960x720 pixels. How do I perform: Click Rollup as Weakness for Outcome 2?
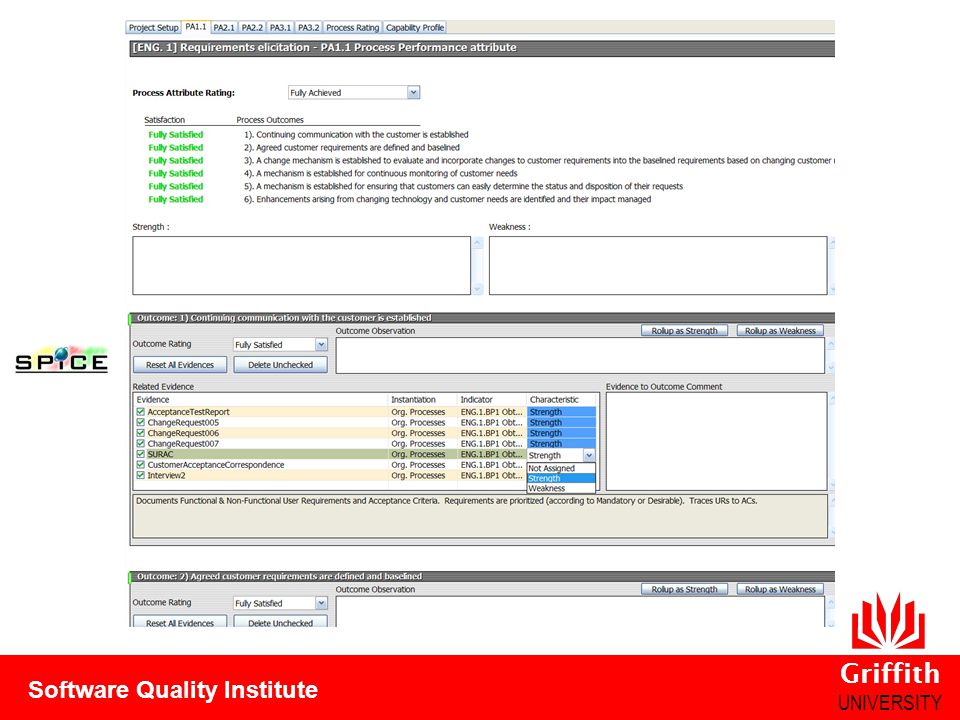(x=780, y=589)
